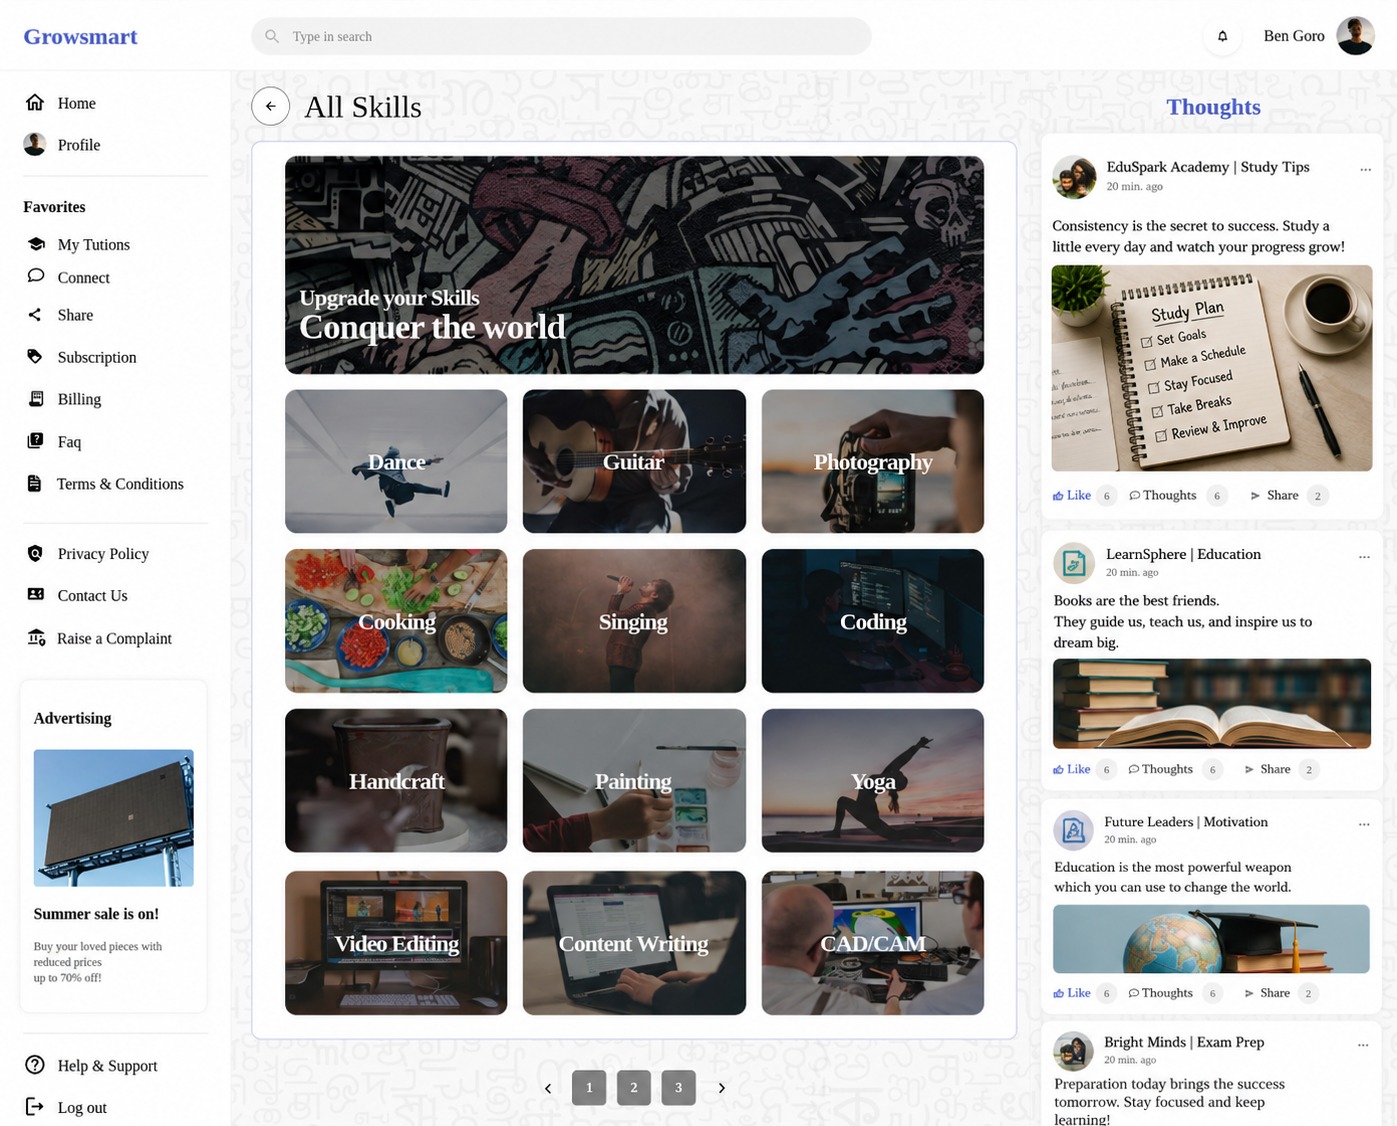Open Thoughts on the EduSpark Academy post
This screenshot has width=1397, height=1126.
tap(1163, 495)
